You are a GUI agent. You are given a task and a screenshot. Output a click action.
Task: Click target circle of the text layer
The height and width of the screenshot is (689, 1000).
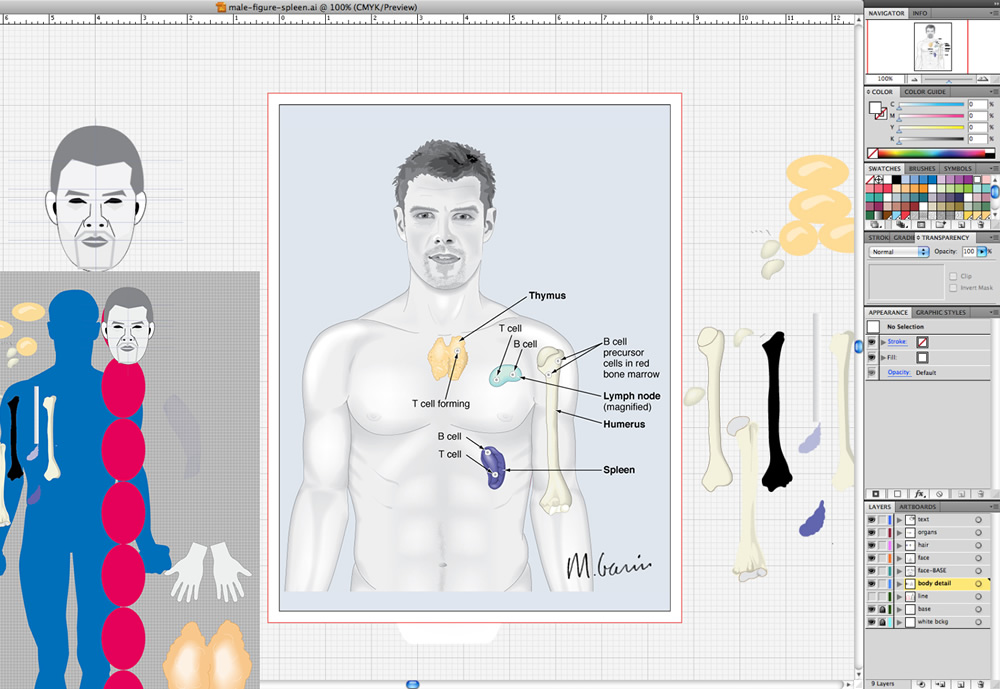tap(978, 520)
